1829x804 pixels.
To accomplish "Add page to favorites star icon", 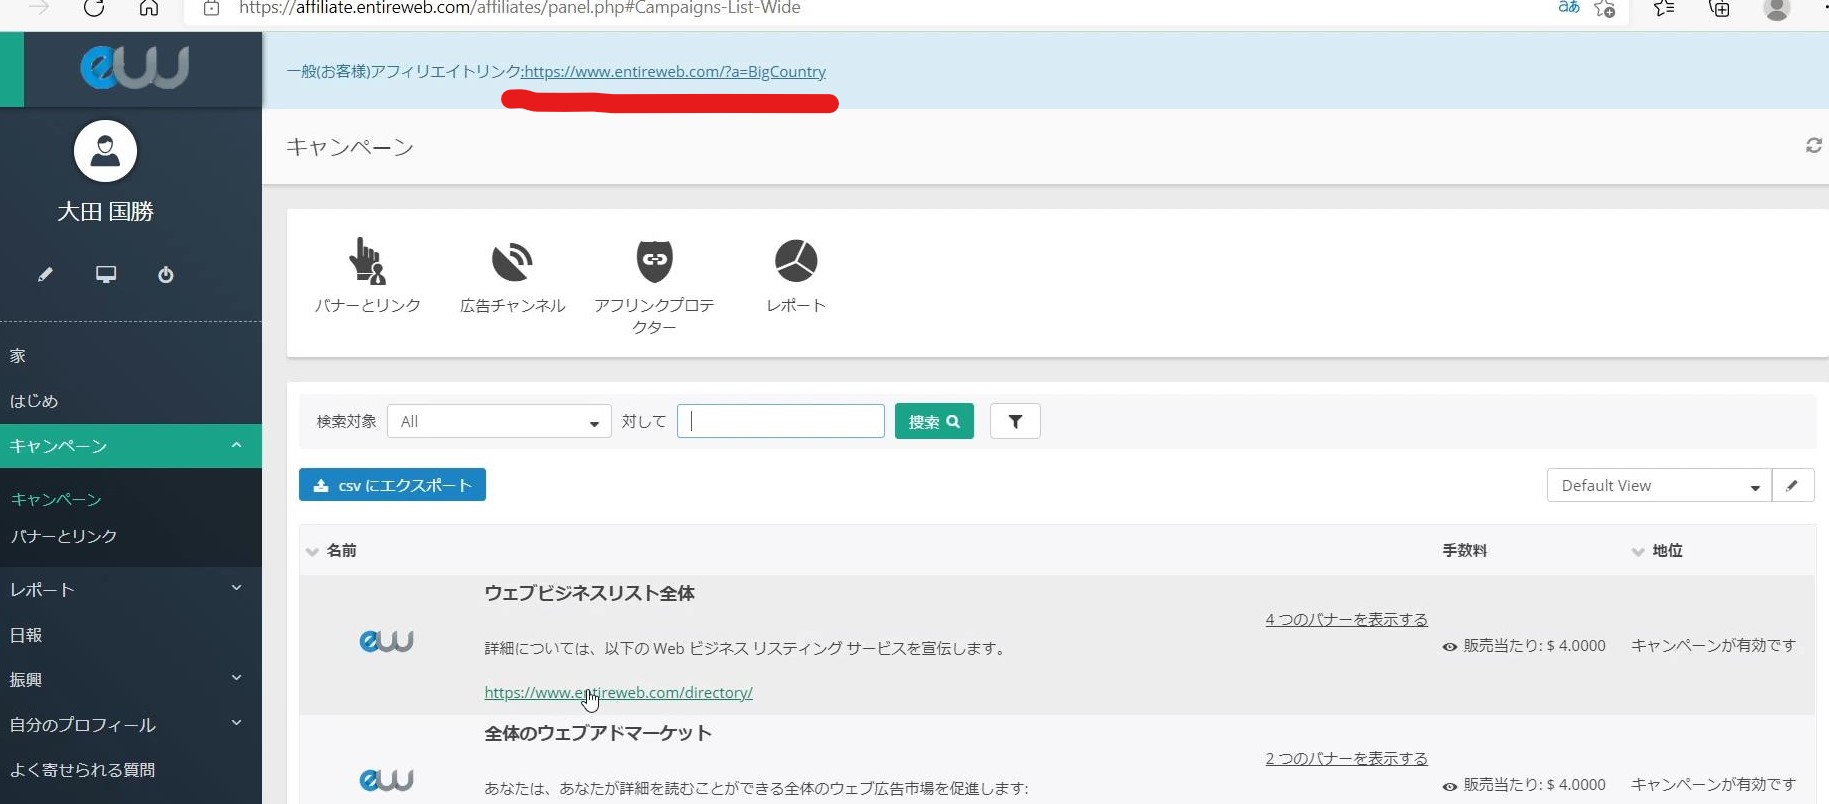I will point(1605,9).
